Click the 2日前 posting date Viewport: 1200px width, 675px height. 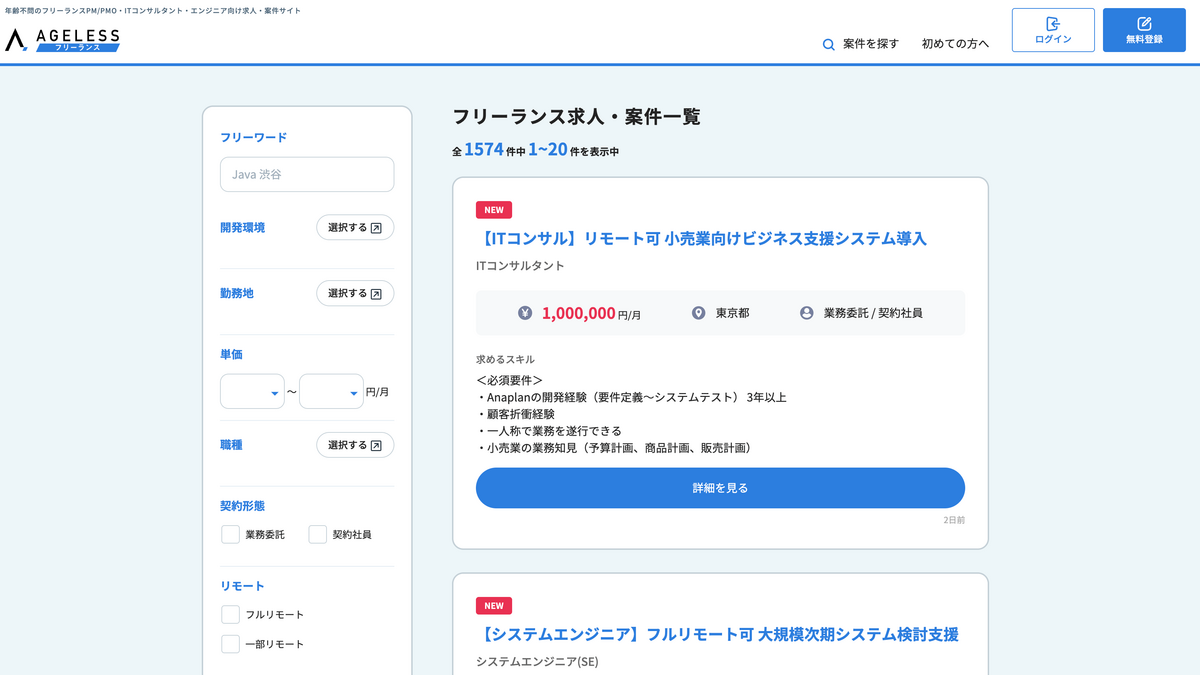(x=954, y=521)
